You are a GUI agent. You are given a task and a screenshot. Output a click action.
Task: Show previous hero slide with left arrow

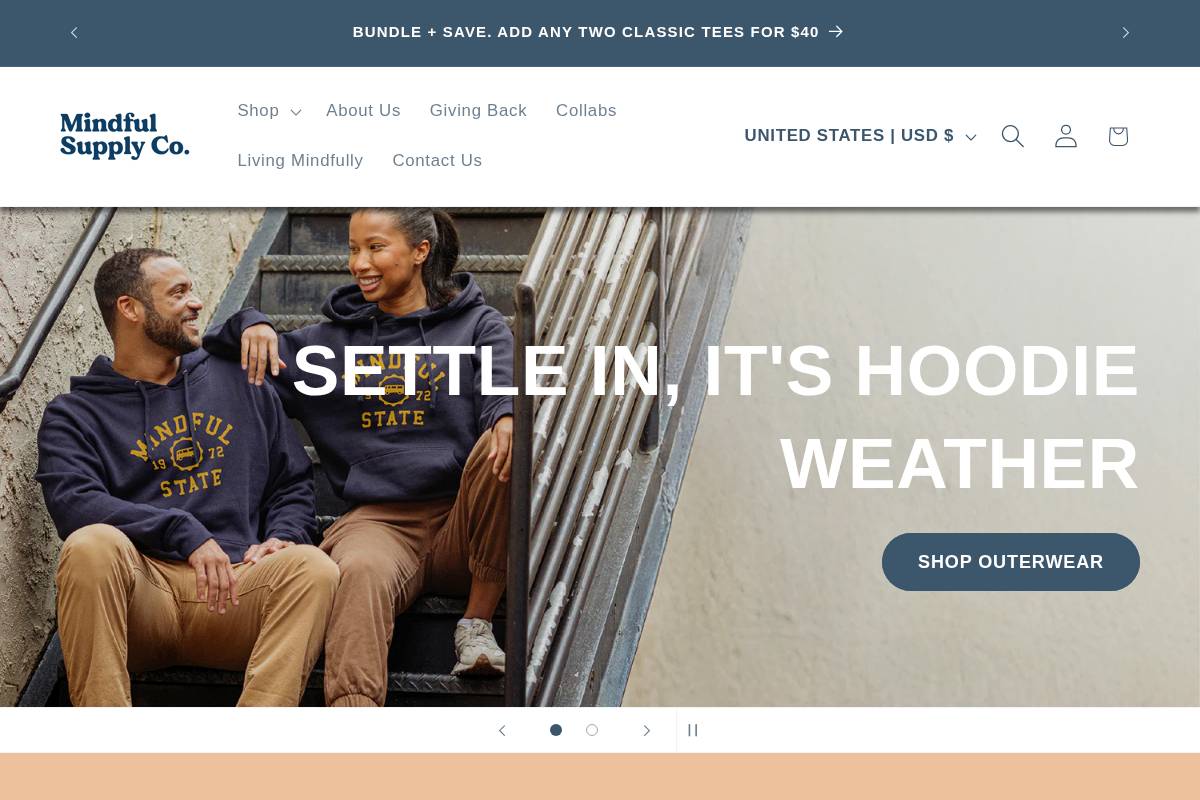coord(502,731)
